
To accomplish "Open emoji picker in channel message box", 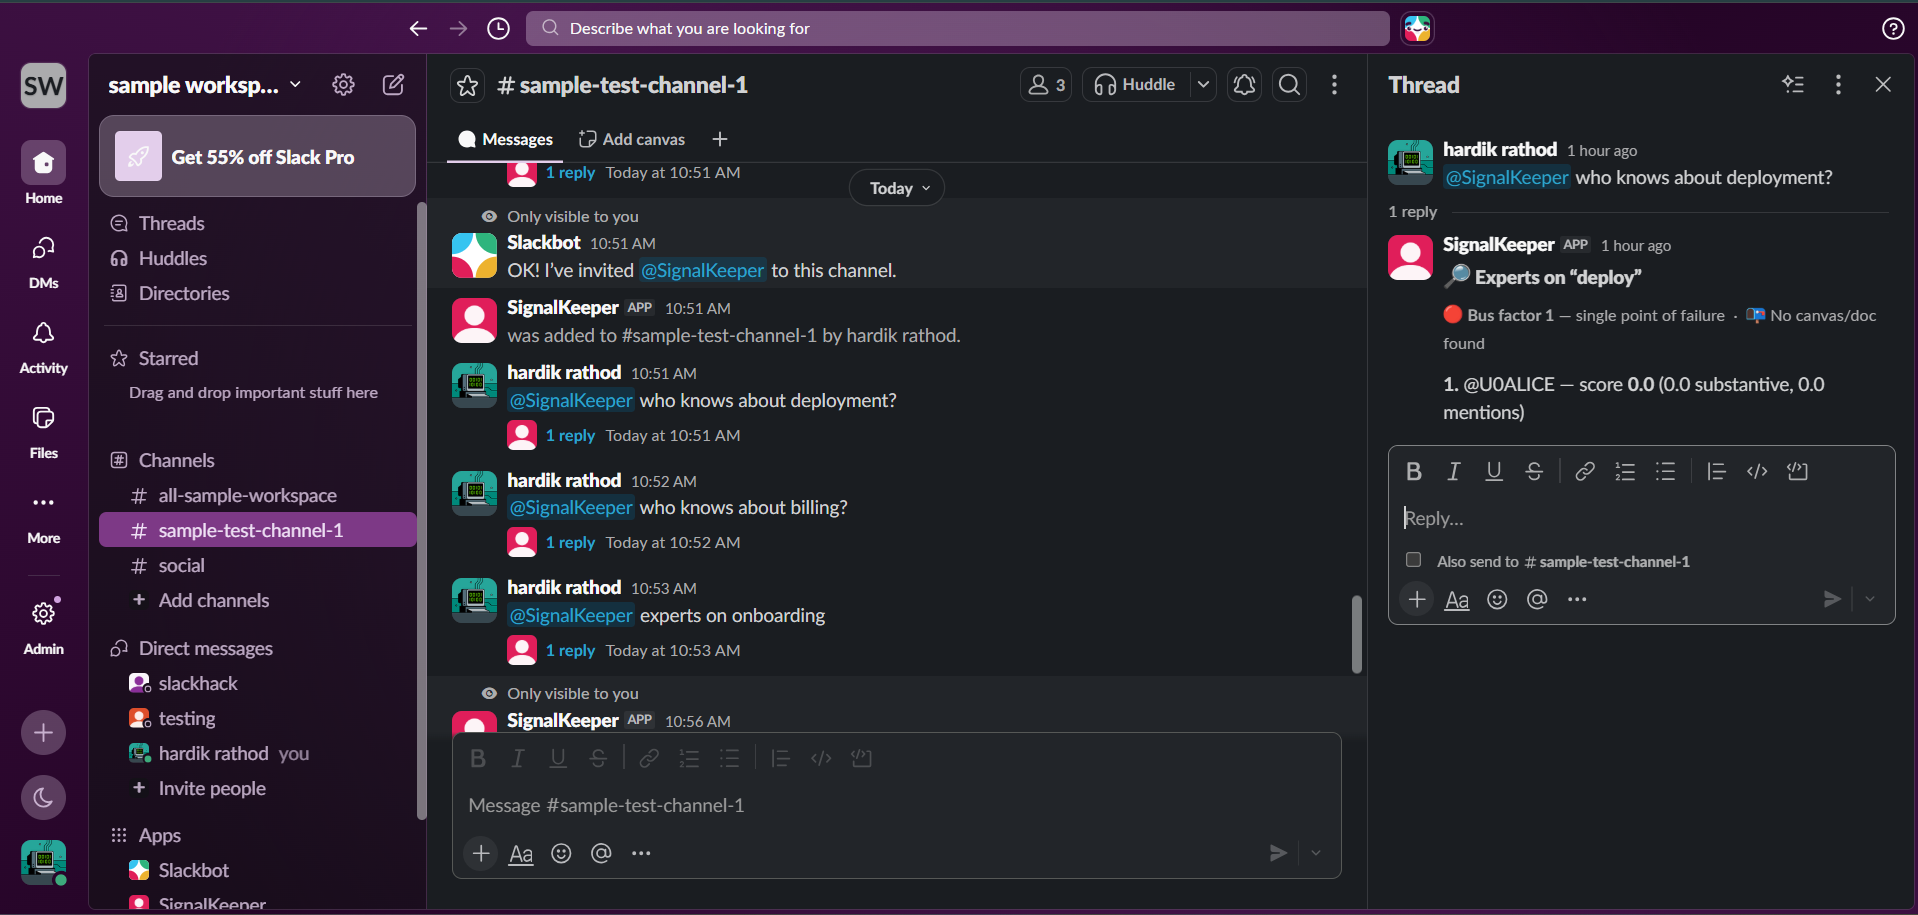I will [561, 853].
